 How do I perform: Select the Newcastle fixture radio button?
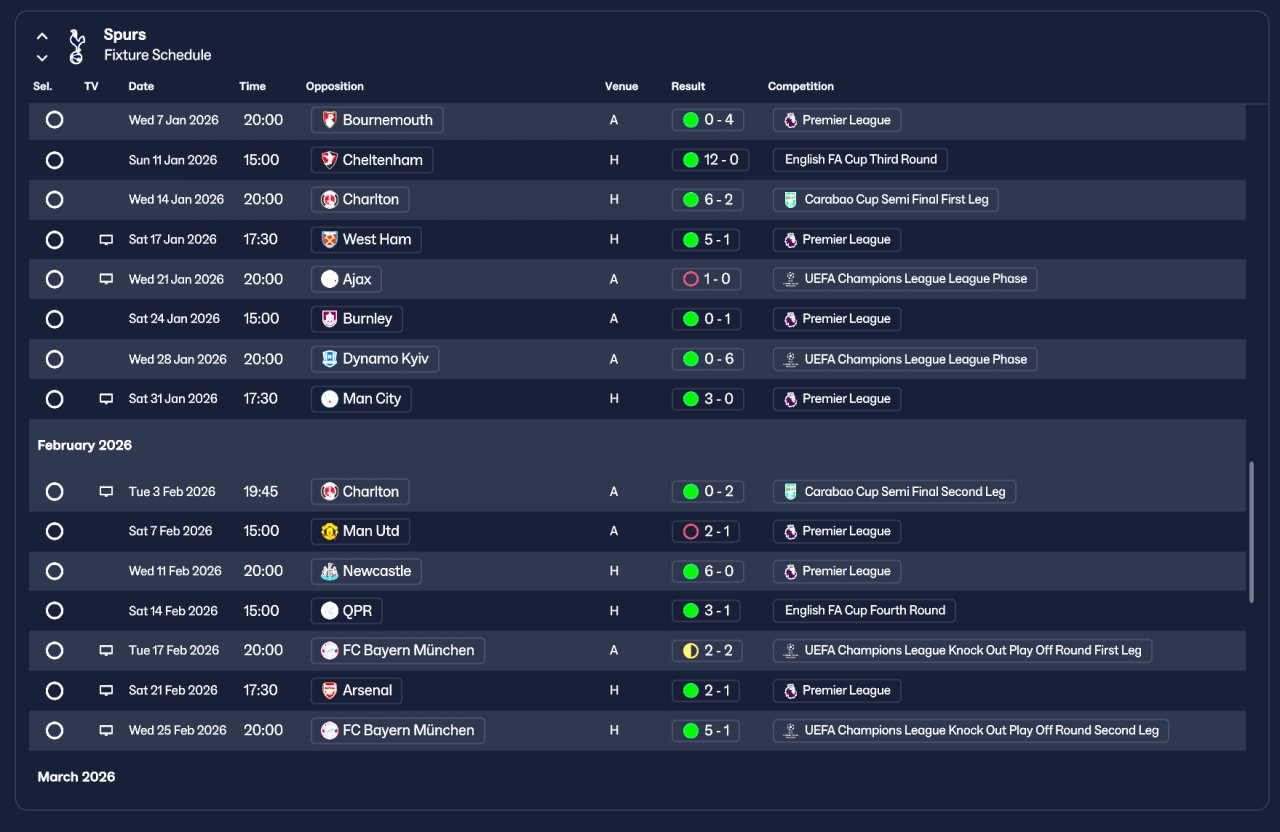[x=54, y=571]
